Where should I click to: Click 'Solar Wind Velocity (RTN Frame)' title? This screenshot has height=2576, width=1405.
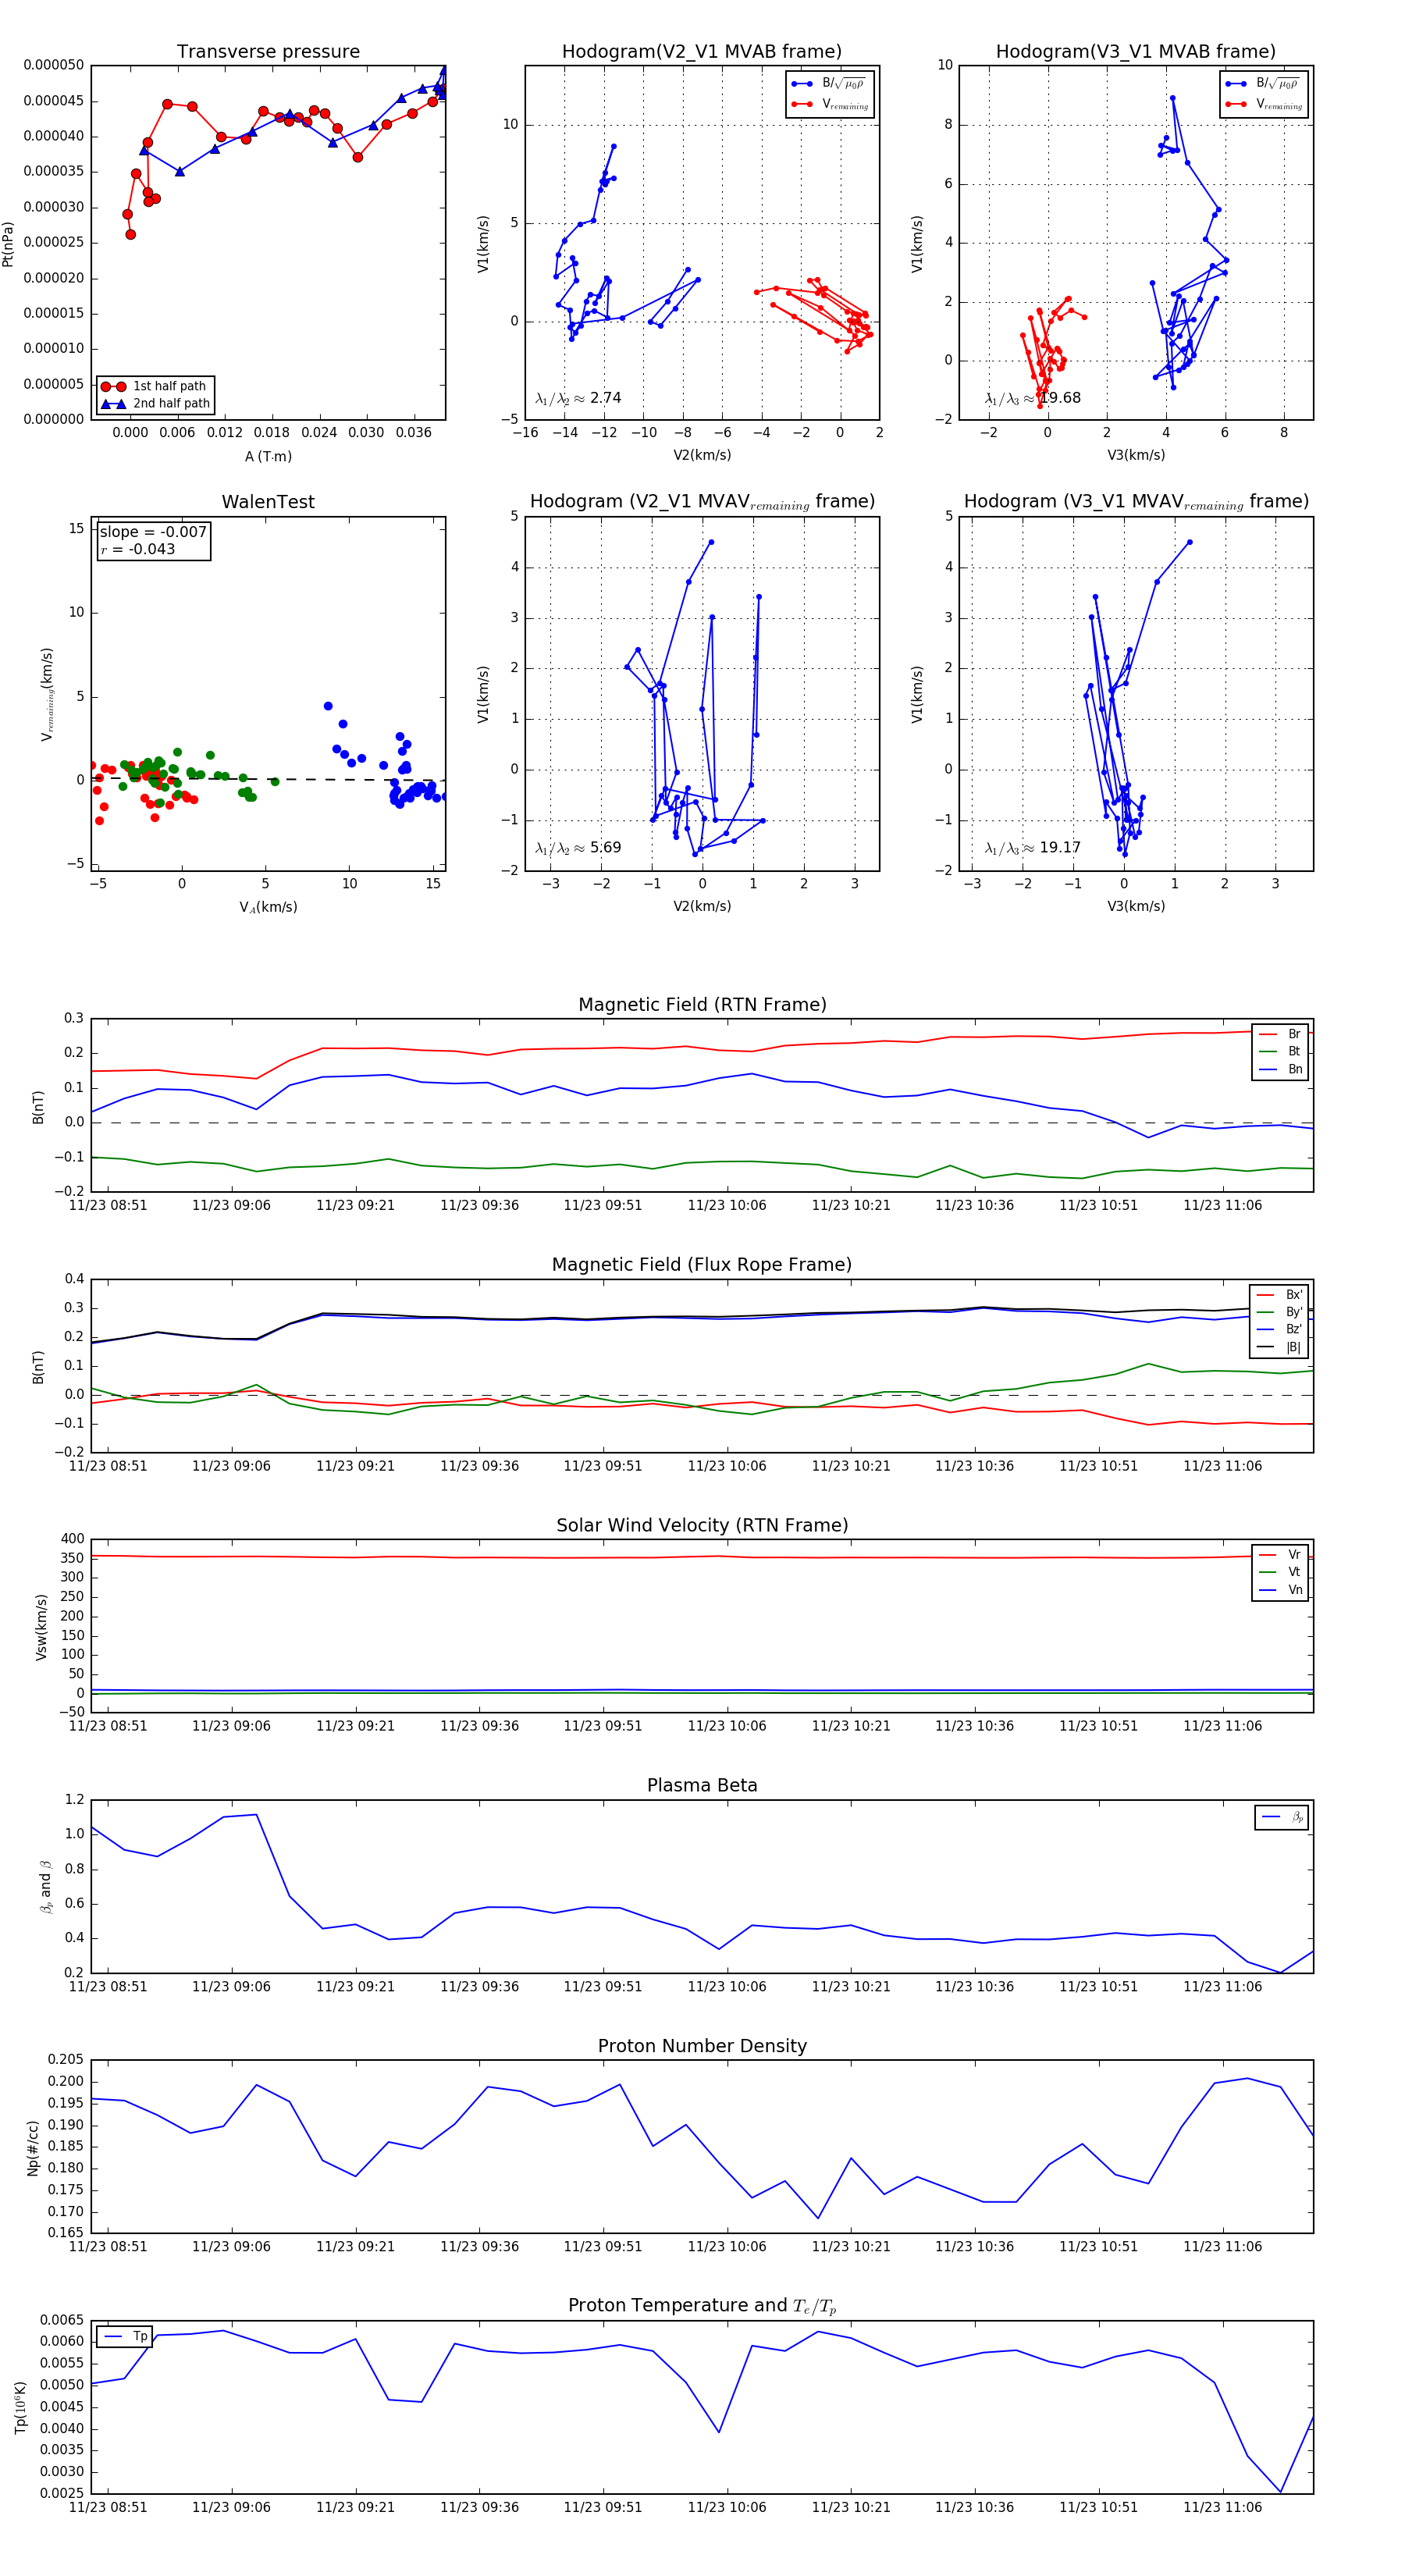pyautogui.click(x=702, y=1525)
